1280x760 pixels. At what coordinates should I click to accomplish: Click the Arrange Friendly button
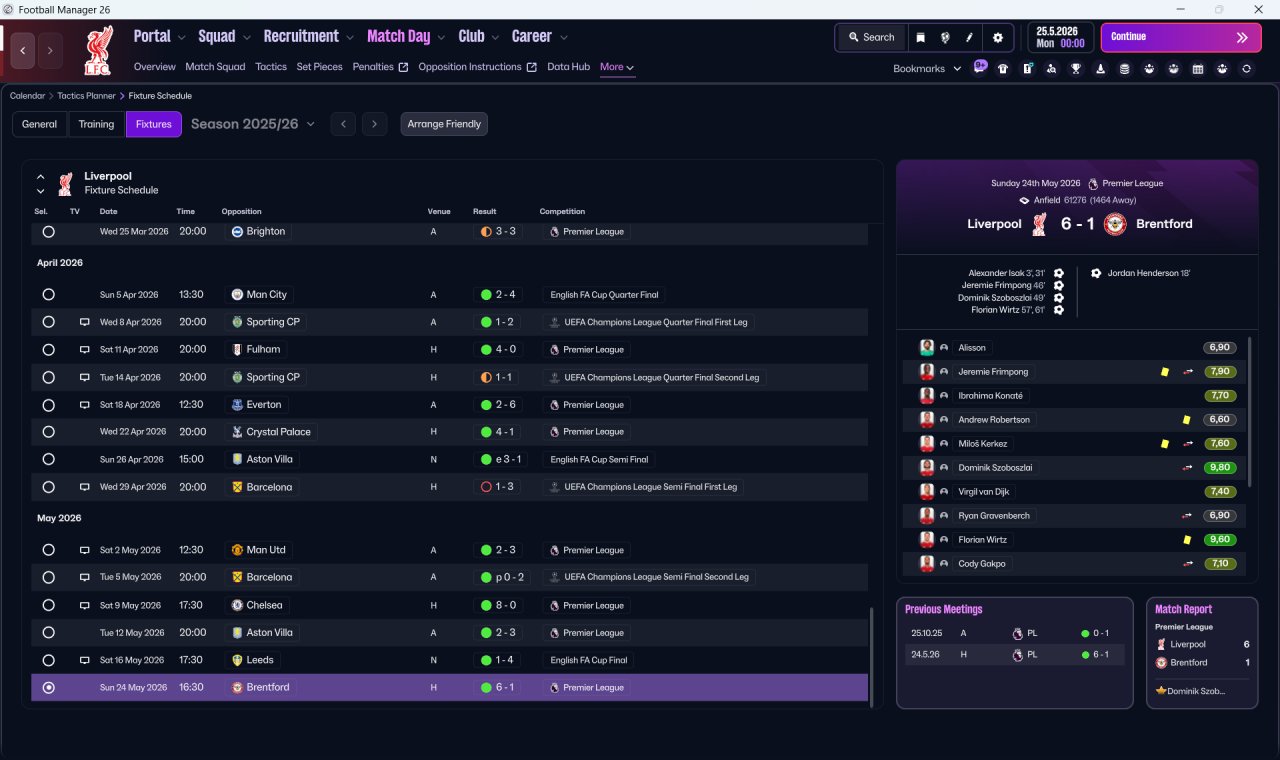(444, 124)
